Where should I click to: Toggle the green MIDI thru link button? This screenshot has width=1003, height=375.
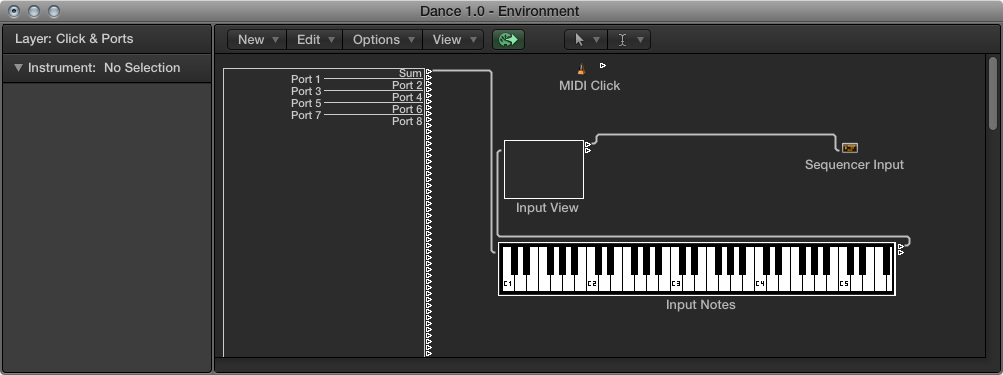click(509, 40)
